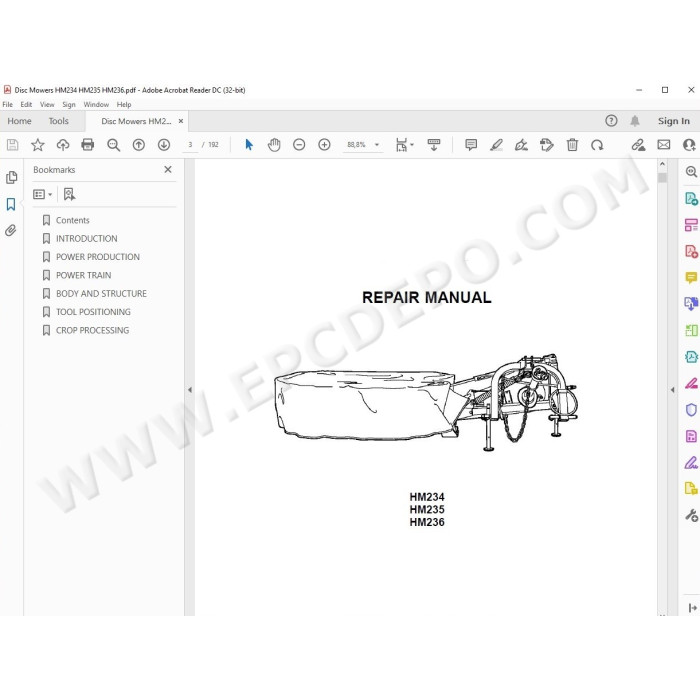Open the 88.8% zoom dropdown
Image resolution: width=700 pixels, height=700 pixels.
[377, 145]
